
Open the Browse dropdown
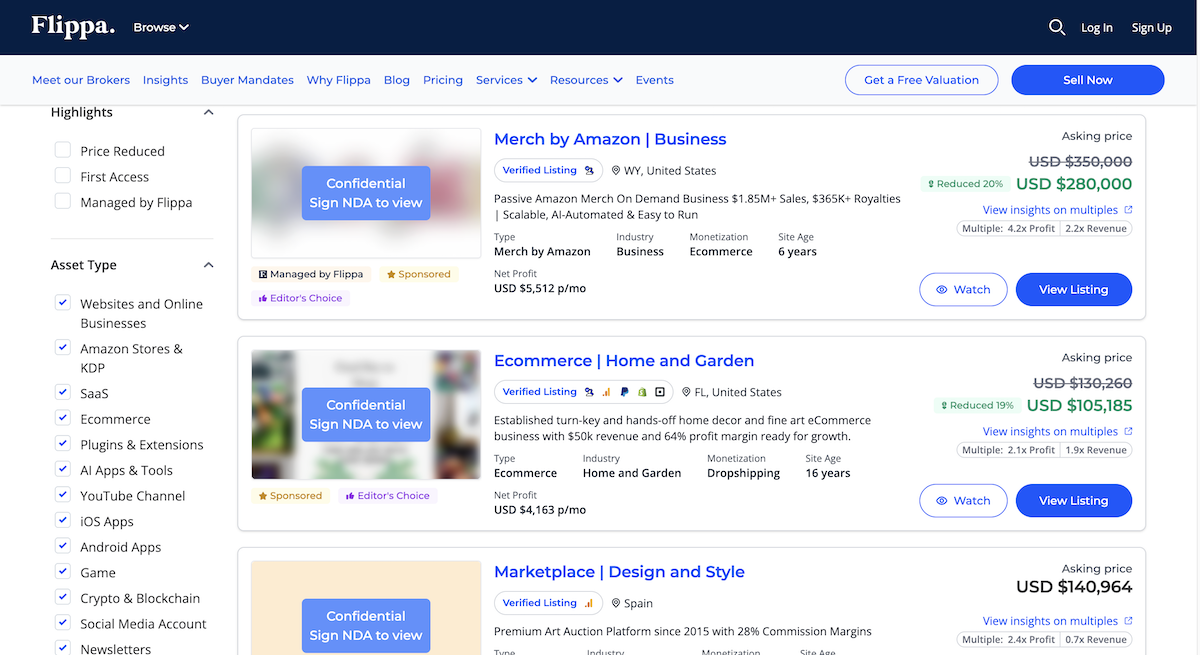(161, 27)
